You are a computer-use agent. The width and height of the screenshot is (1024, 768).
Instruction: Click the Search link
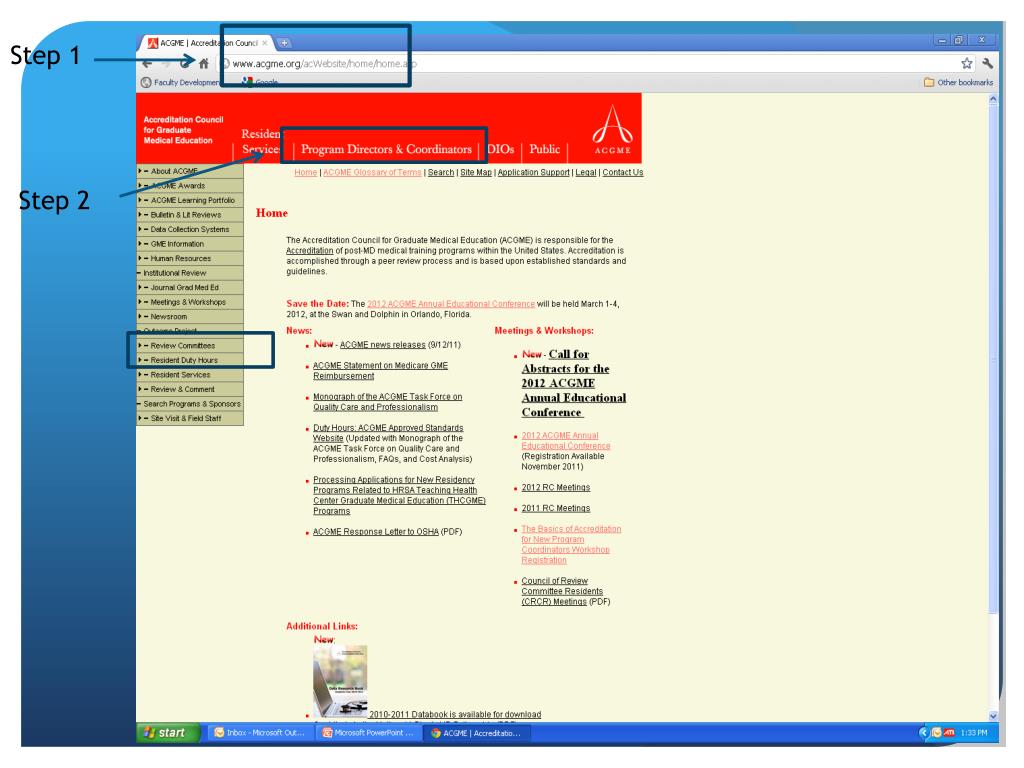(441, 172)
